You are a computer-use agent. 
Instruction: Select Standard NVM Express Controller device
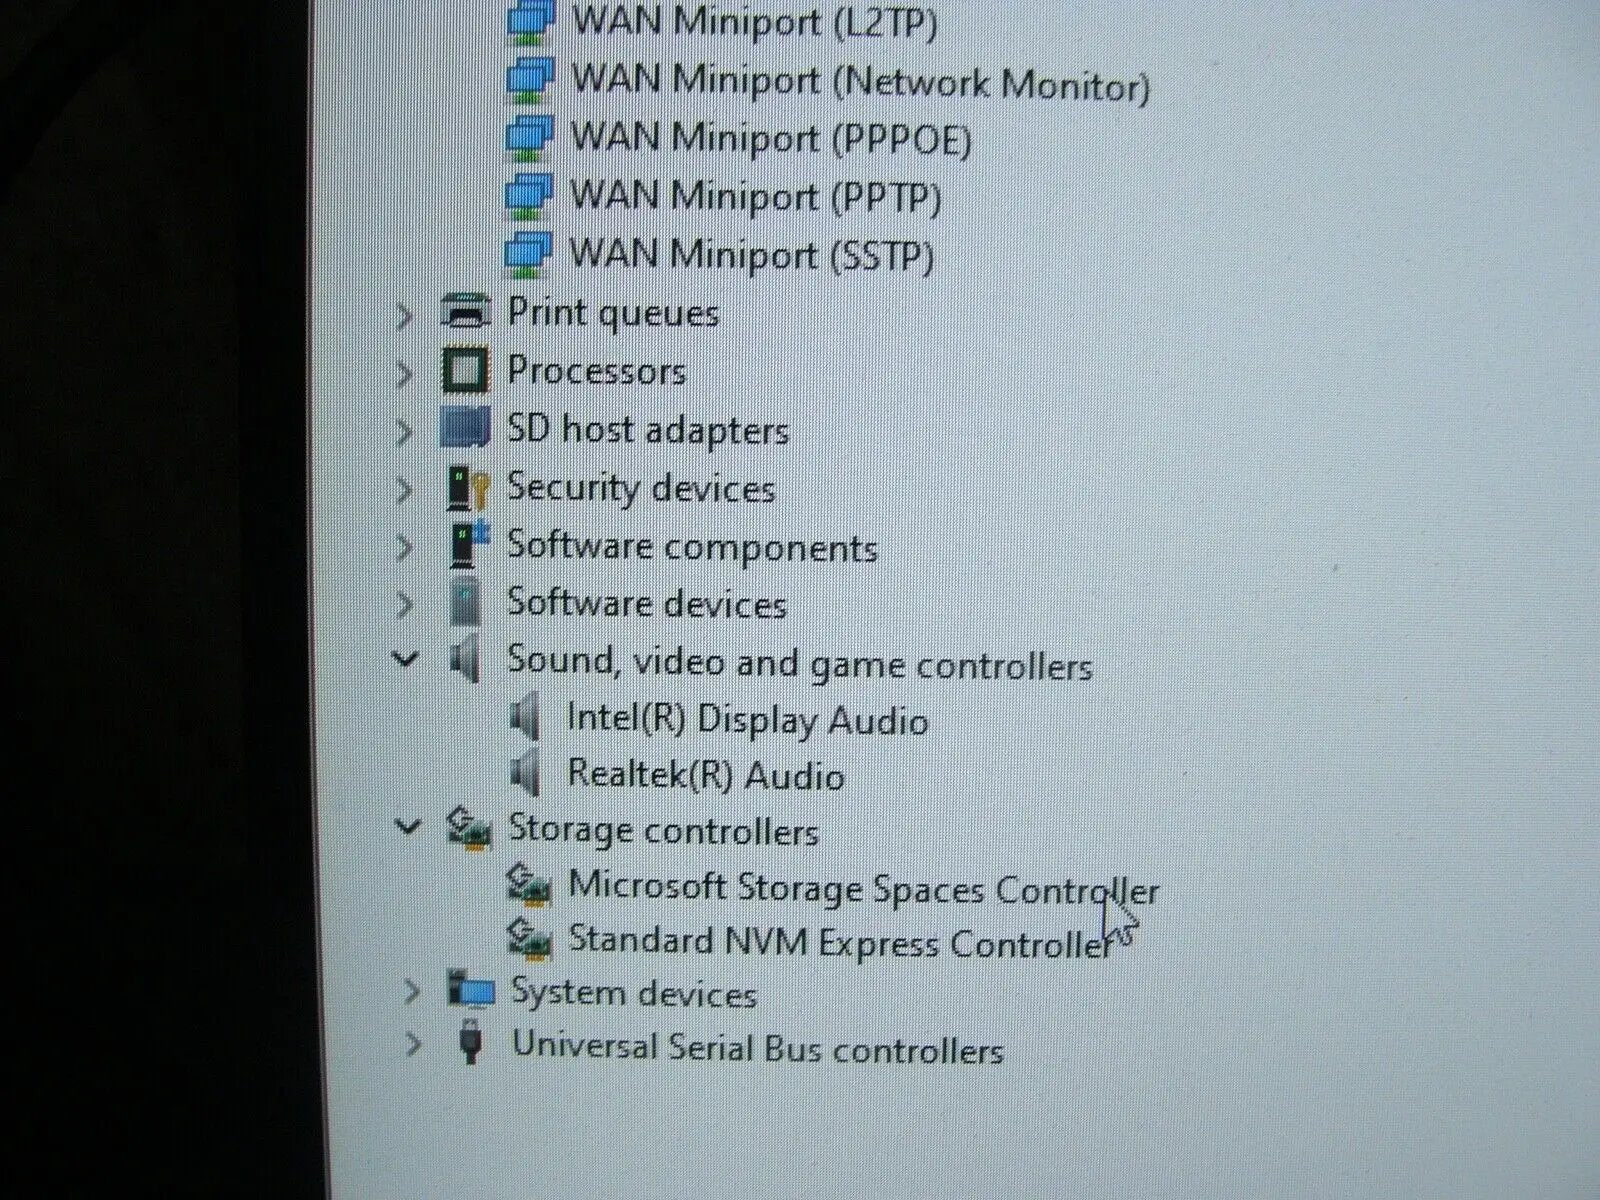pos(840,942)
